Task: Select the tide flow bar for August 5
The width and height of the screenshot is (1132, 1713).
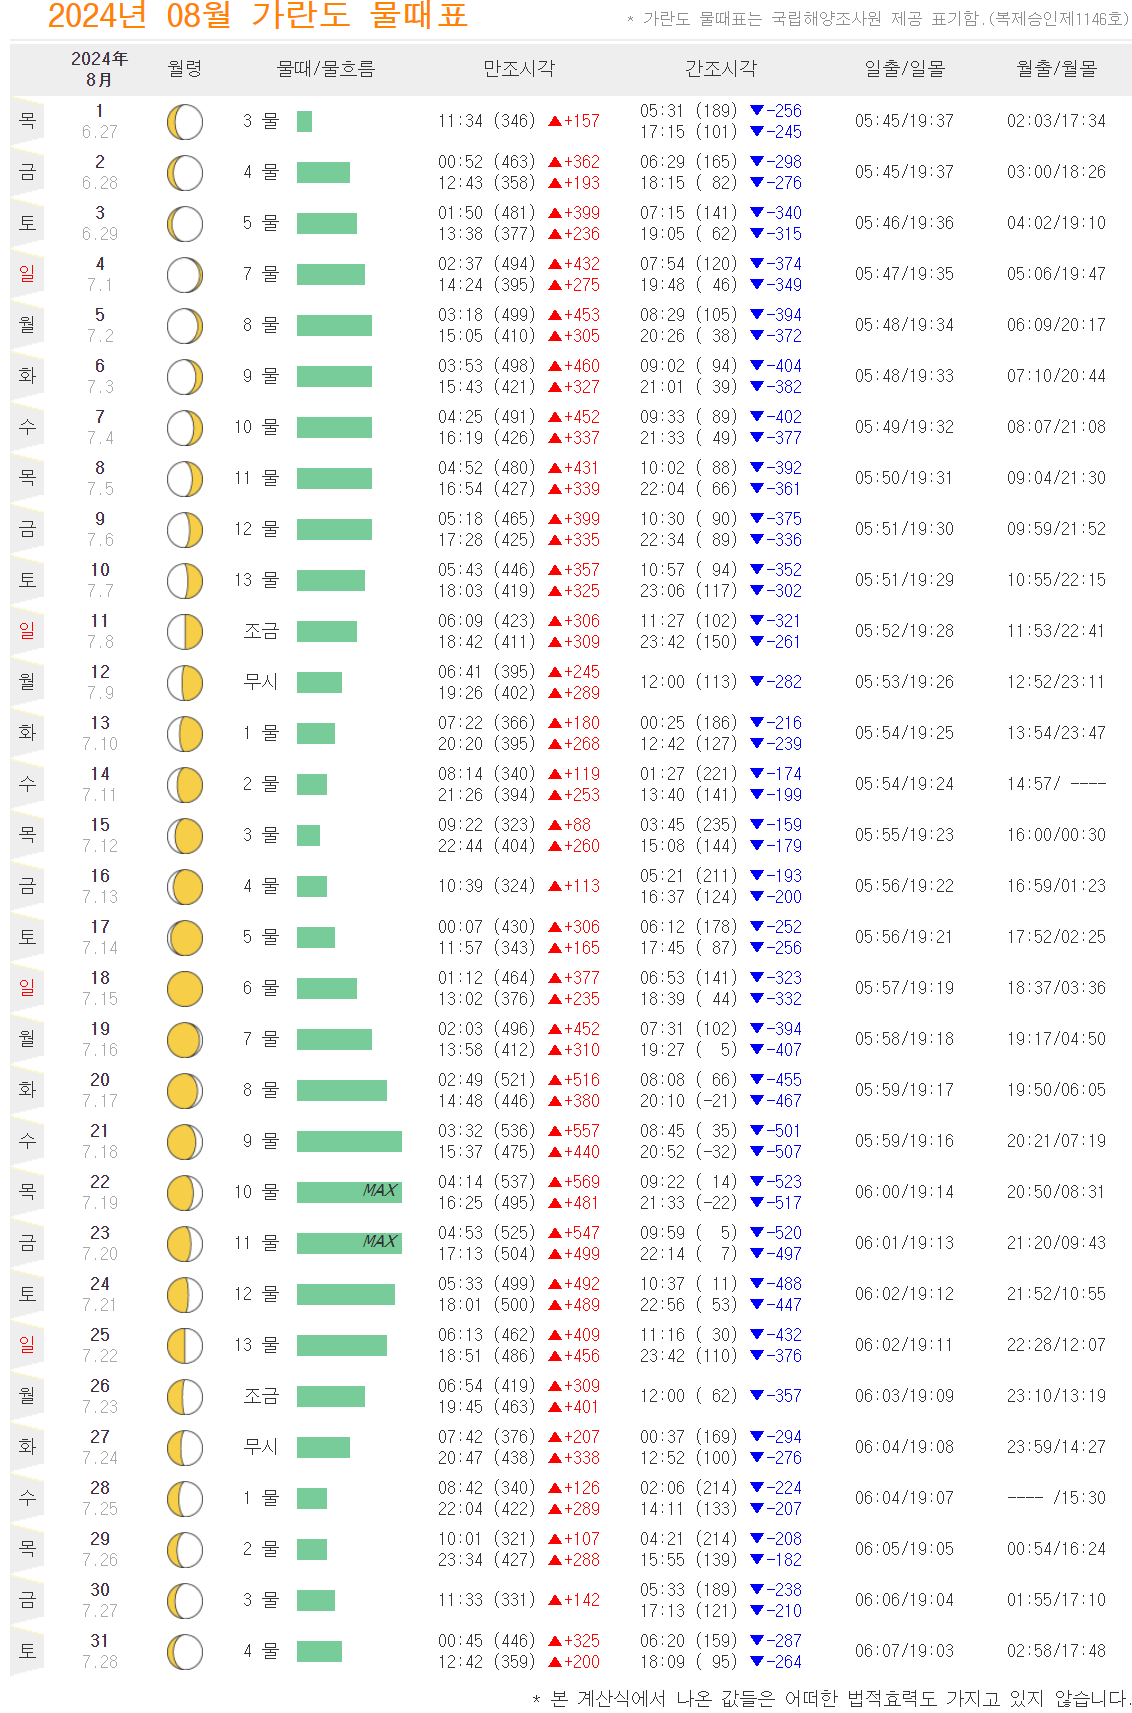Action: point(334,325)
